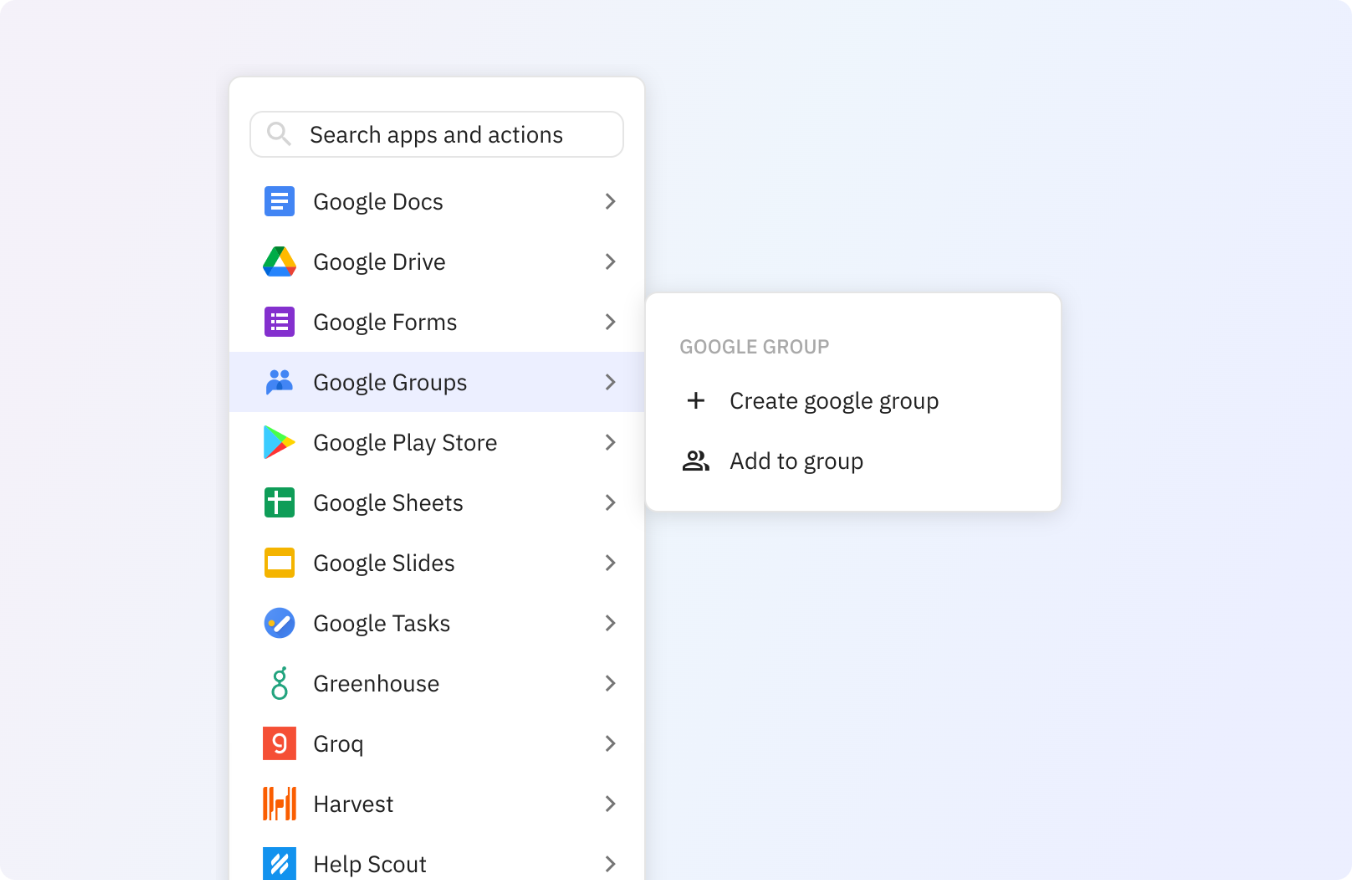The width and height of the screenshot is (1352, 880).
Task: Select the Google Tasks label
Action: pyautogui.click(x=382, y=623)
